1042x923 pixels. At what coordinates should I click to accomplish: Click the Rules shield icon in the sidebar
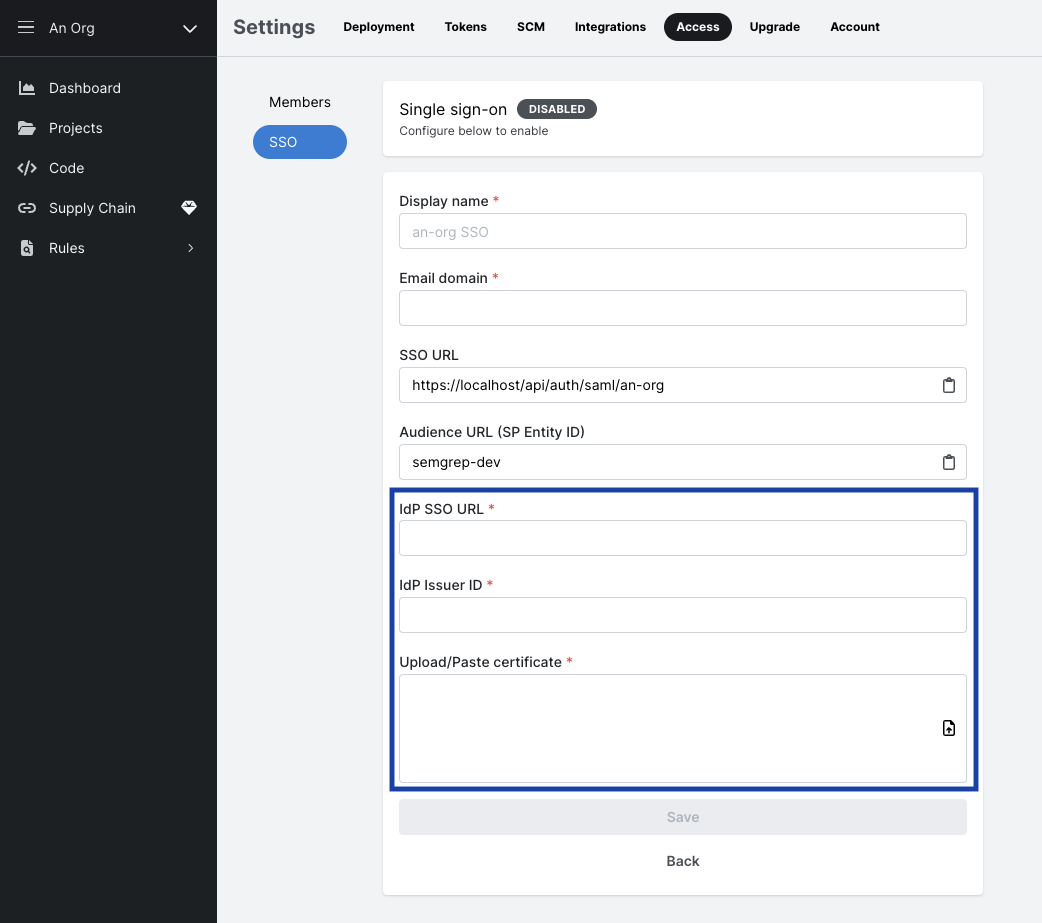(x=28, y=248)
